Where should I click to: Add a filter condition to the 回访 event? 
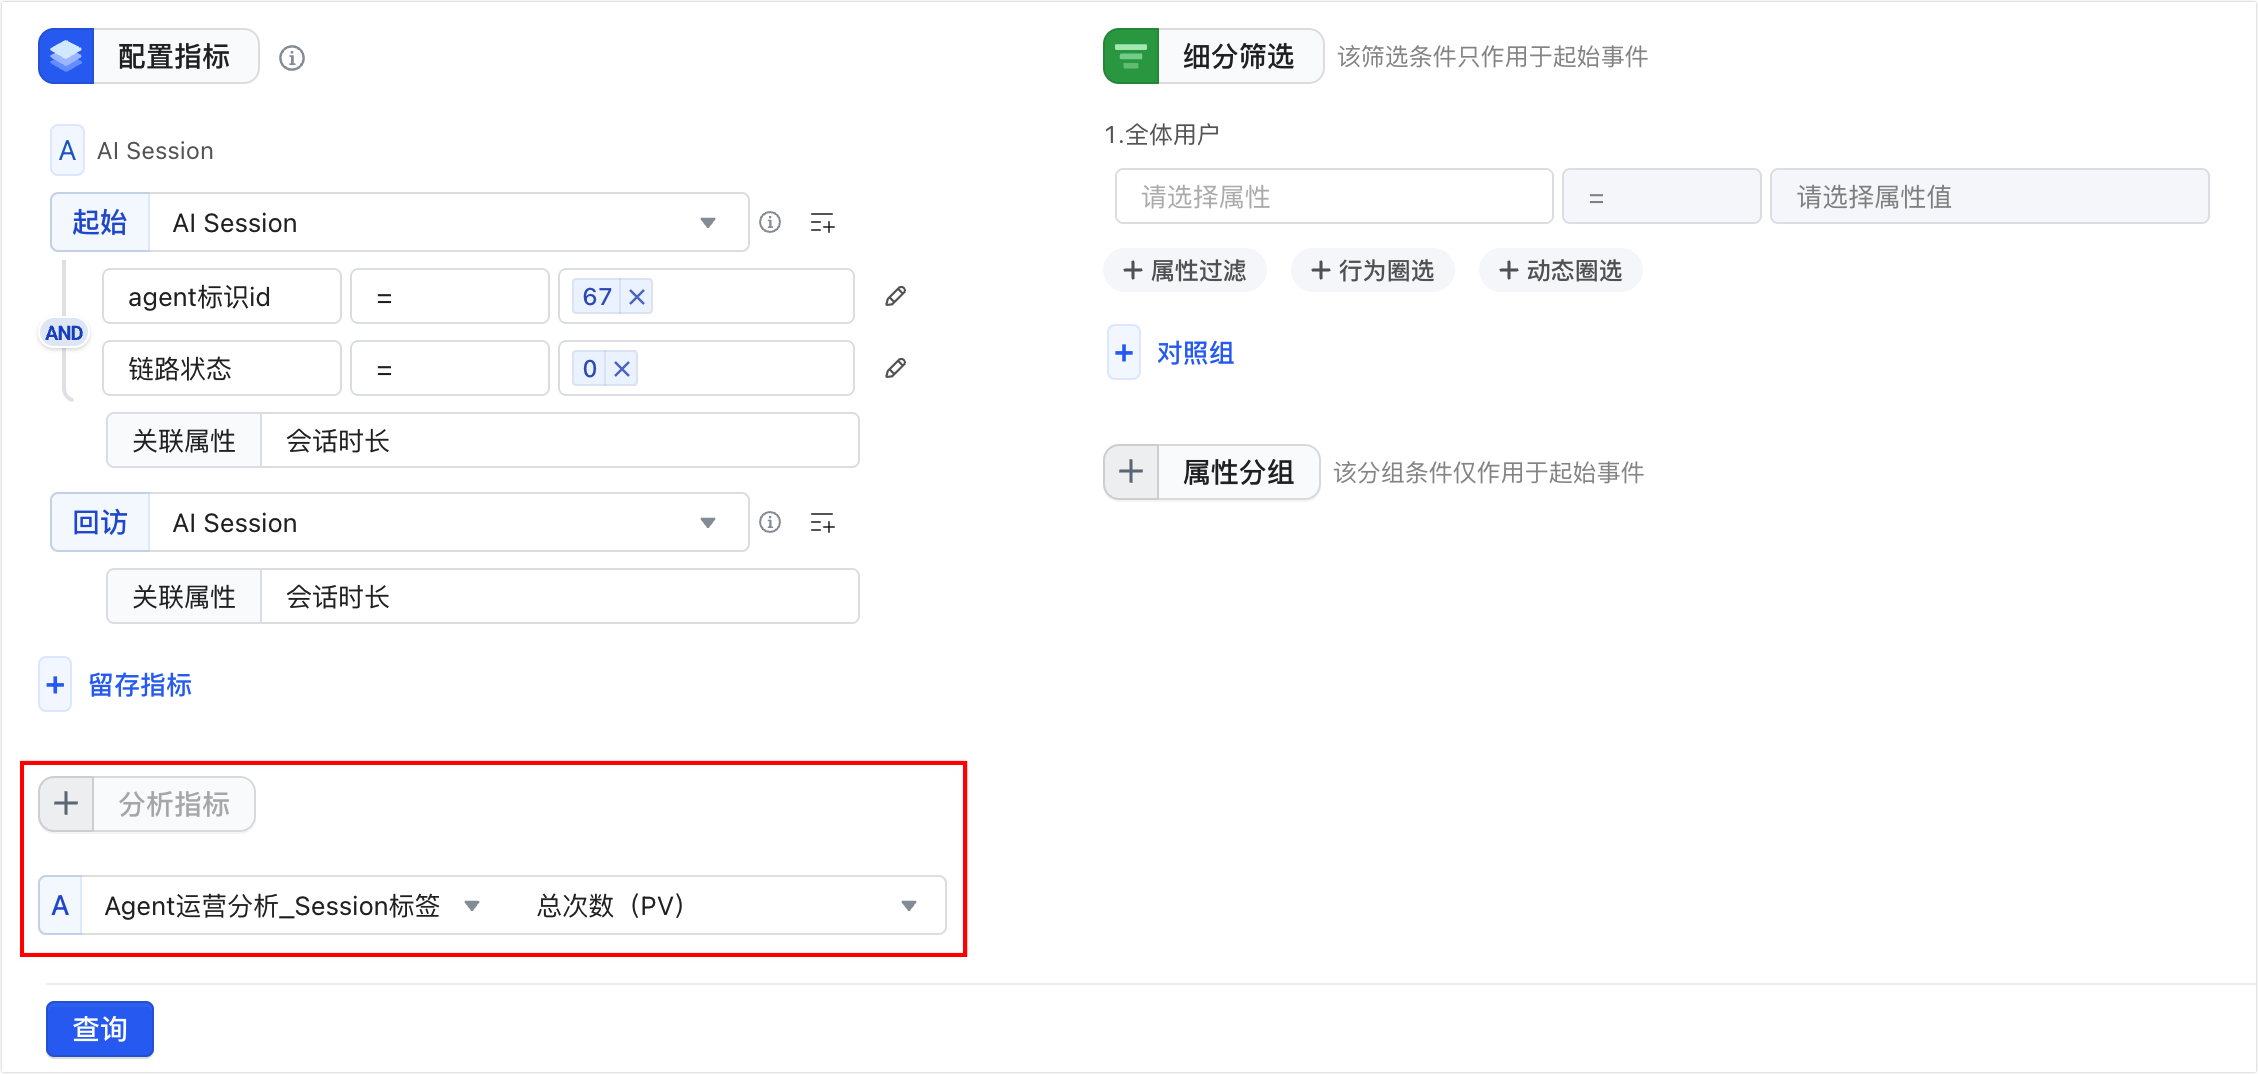(x=822, y=523)
